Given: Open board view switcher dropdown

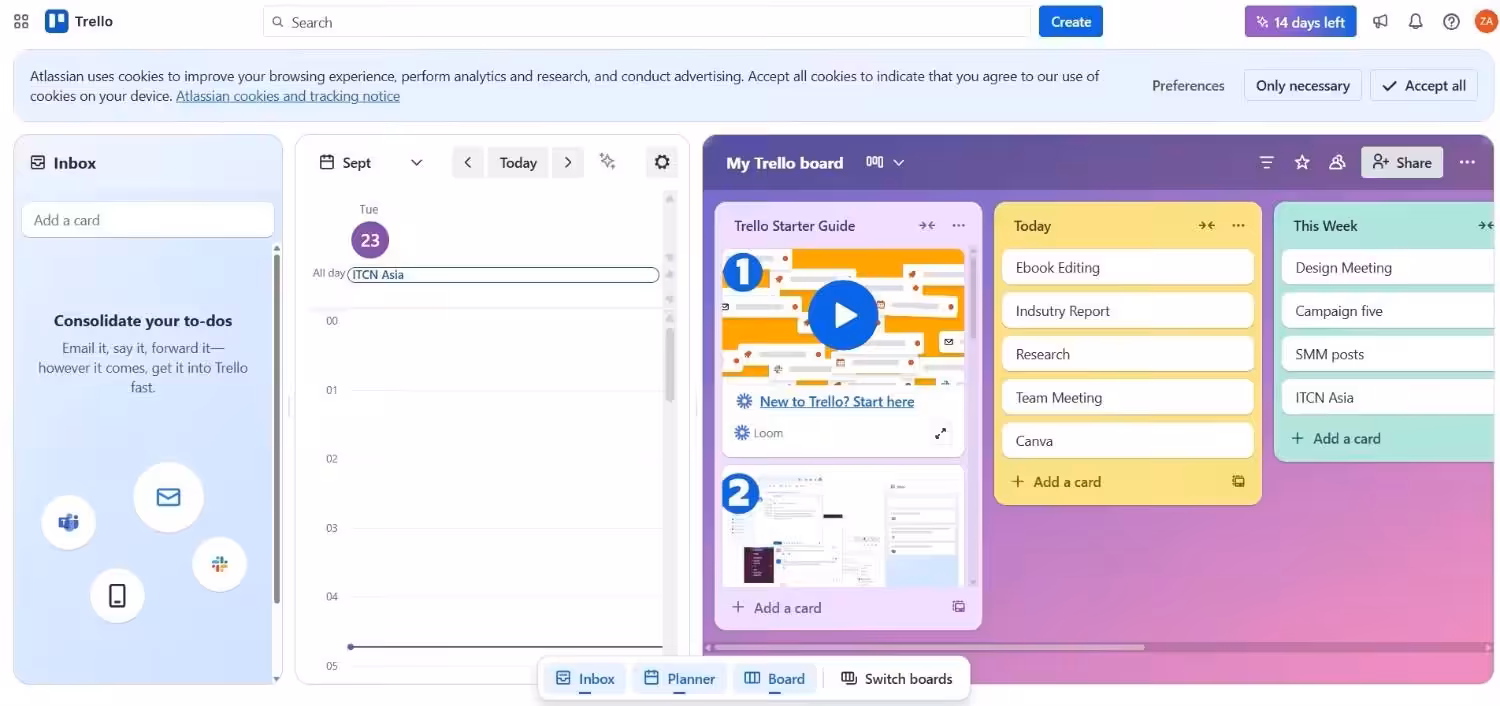Looking at the screenshot, I should point(885,162).
